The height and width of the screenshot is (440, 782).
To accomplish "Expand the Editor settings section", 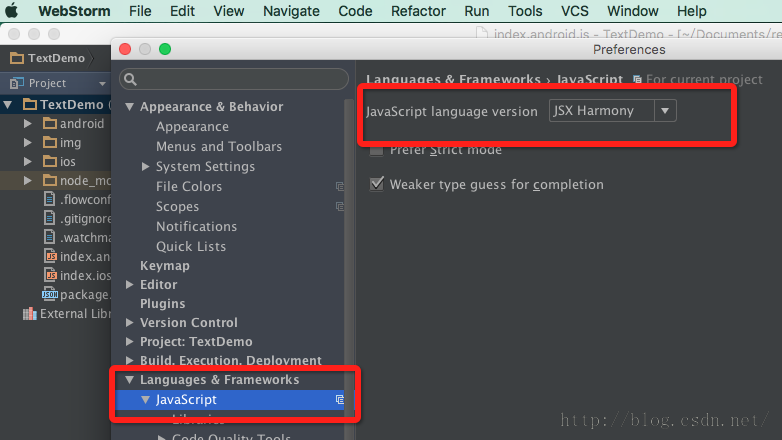I will tap(129, 285).
